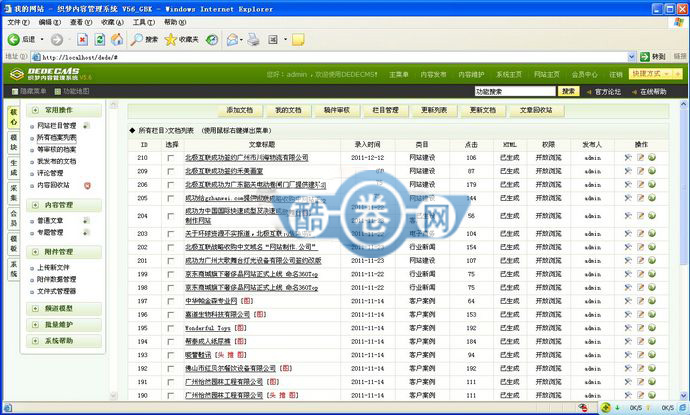The width and height of the screenshot is (690, 415).
Task: Select the checkbox for article ID 206
Action: (171, 185)
